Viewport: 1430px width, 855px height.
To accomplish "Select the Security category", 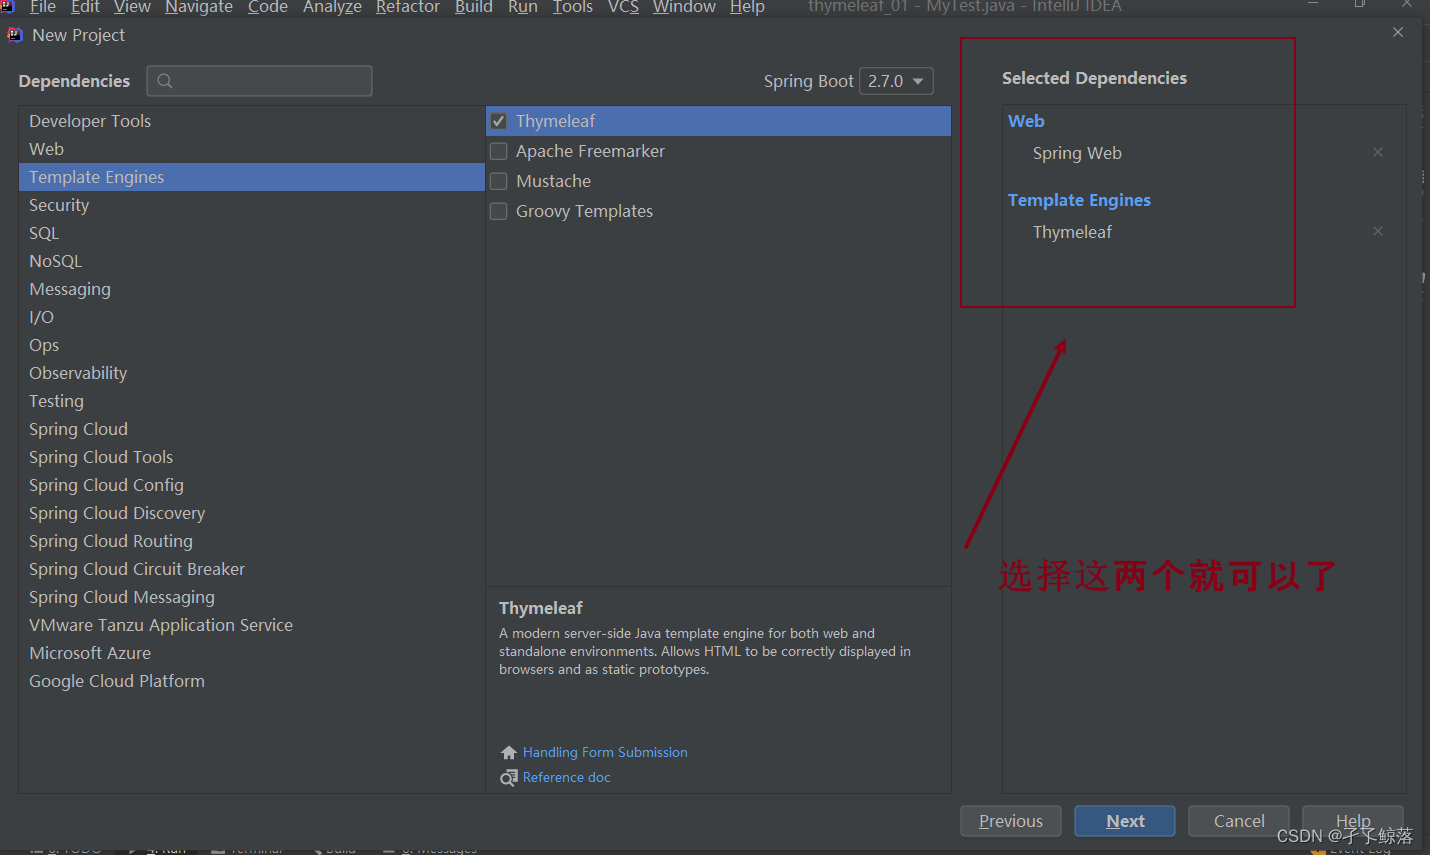I will pyautogui.click(x=251, y=205).
